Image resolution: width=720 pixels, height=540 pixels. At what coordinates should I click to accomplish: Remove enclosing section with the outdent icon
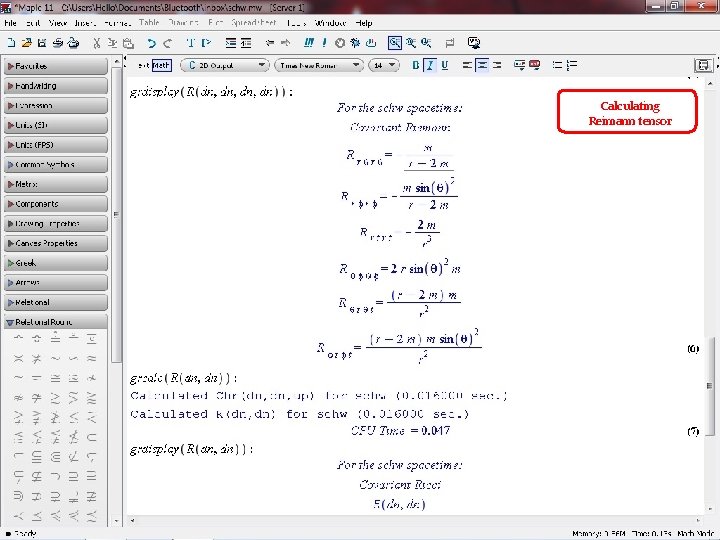(246, 43)
